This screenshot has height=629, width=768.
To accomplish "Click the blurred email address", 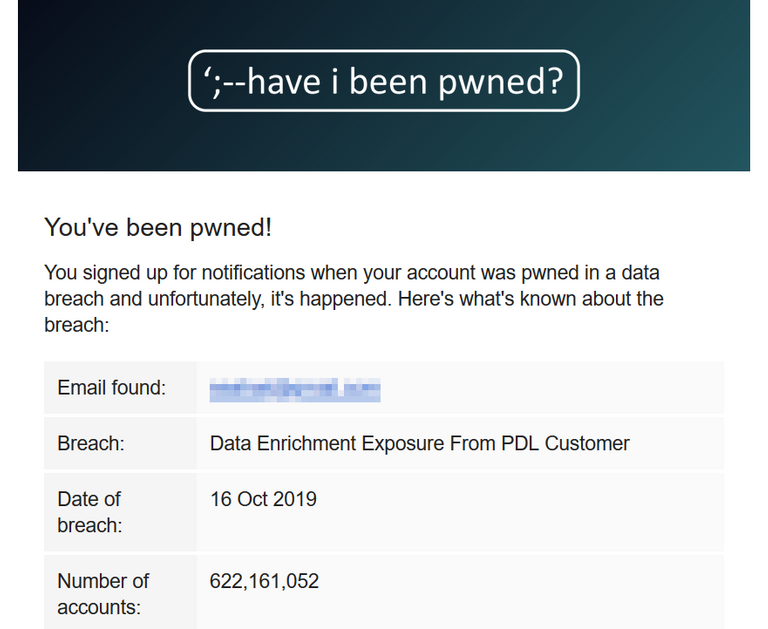I will [295, 390].
